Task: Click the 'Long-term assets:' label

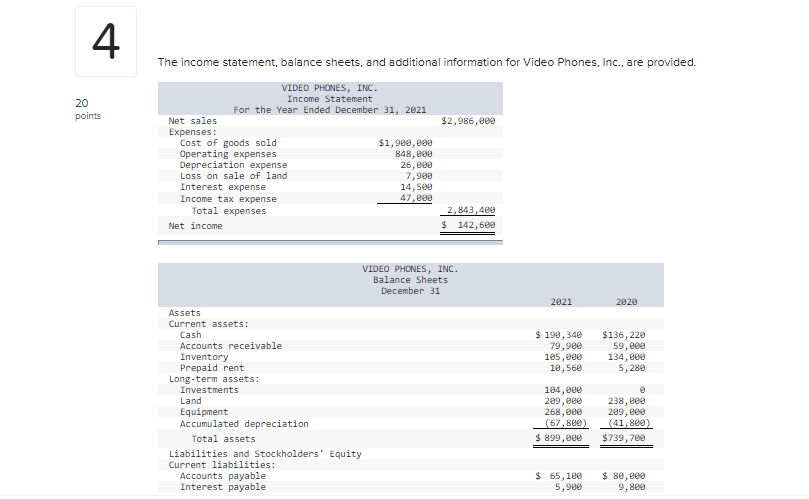Action: [214, 379]
